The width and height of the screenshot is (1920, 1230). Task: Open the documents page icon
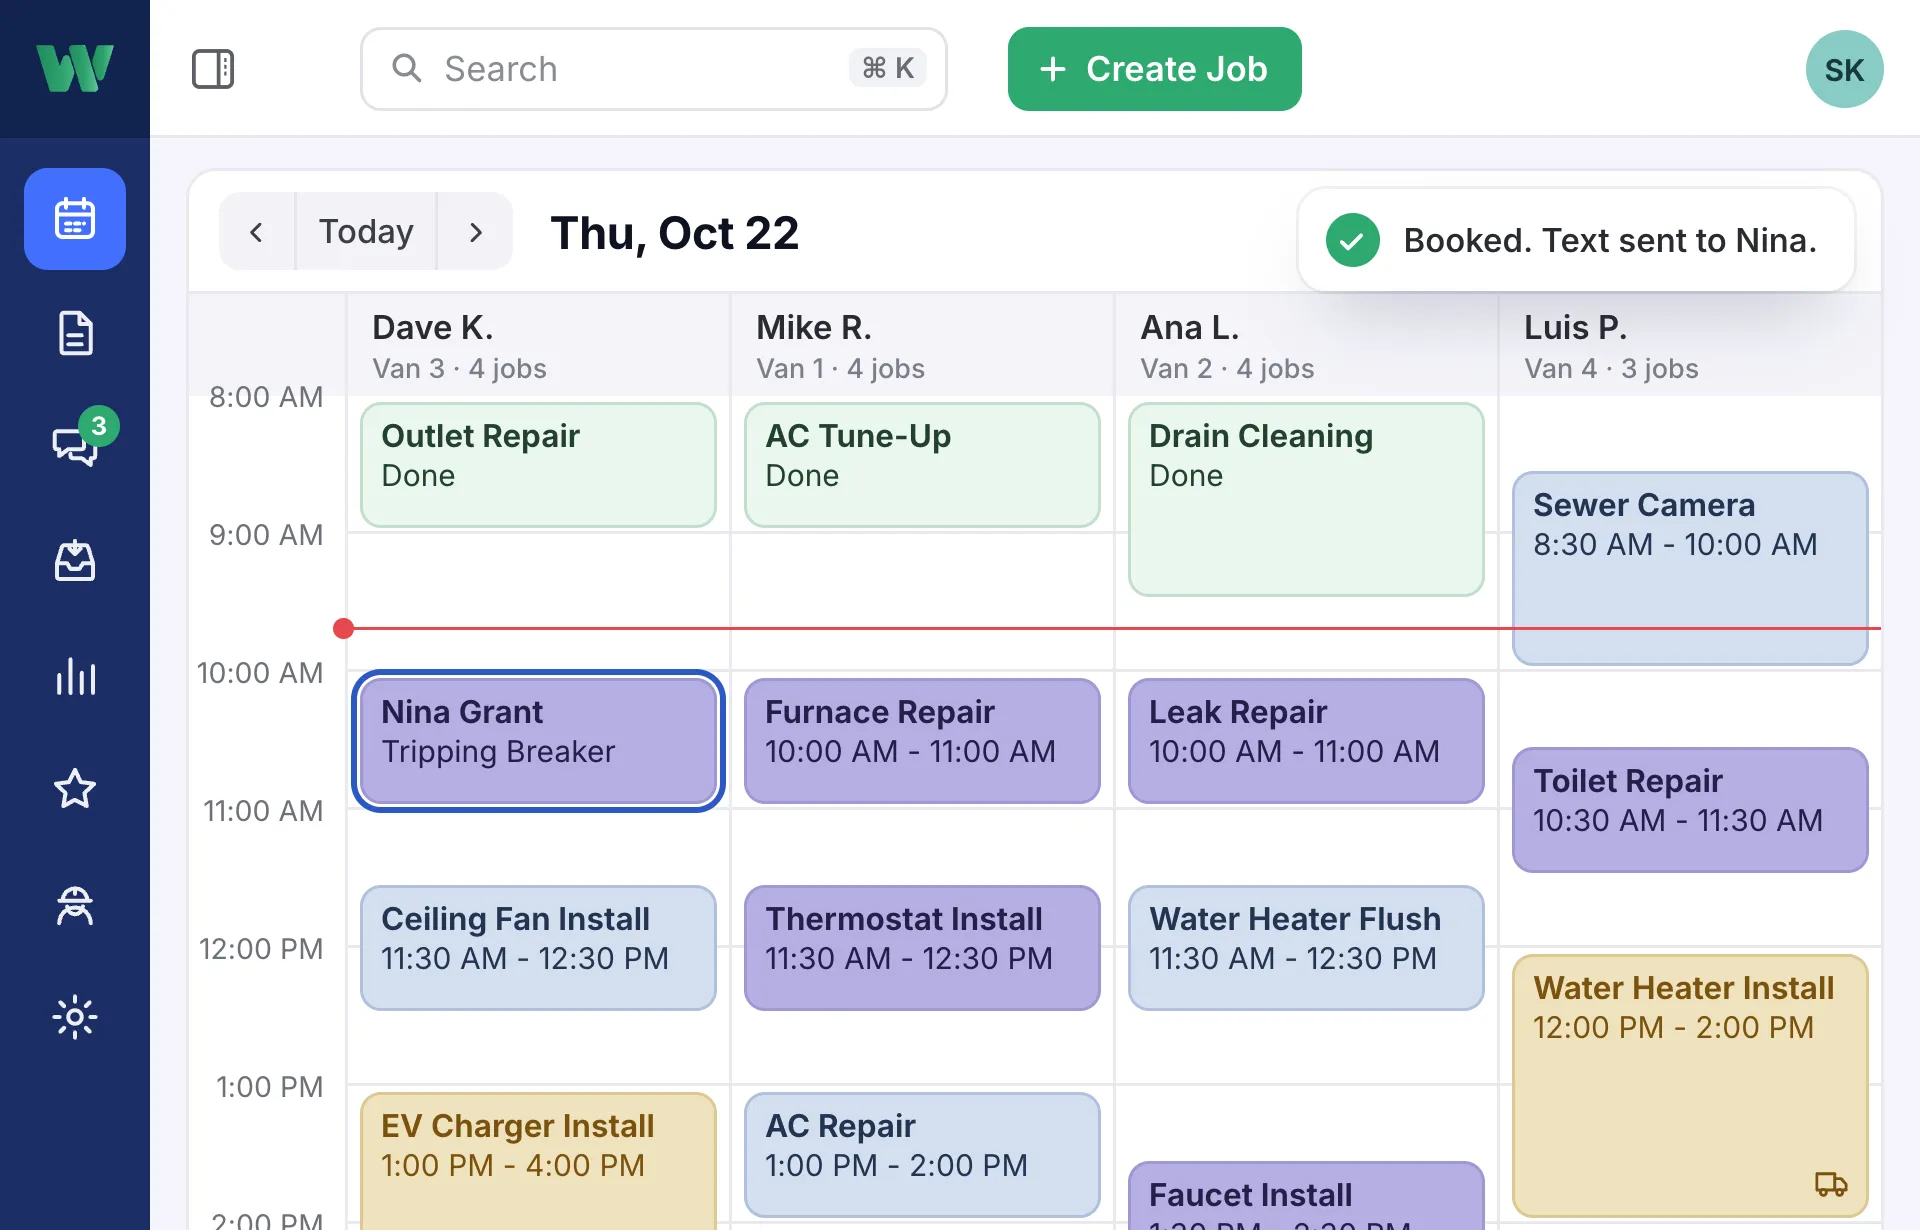[x=75, y=333]
